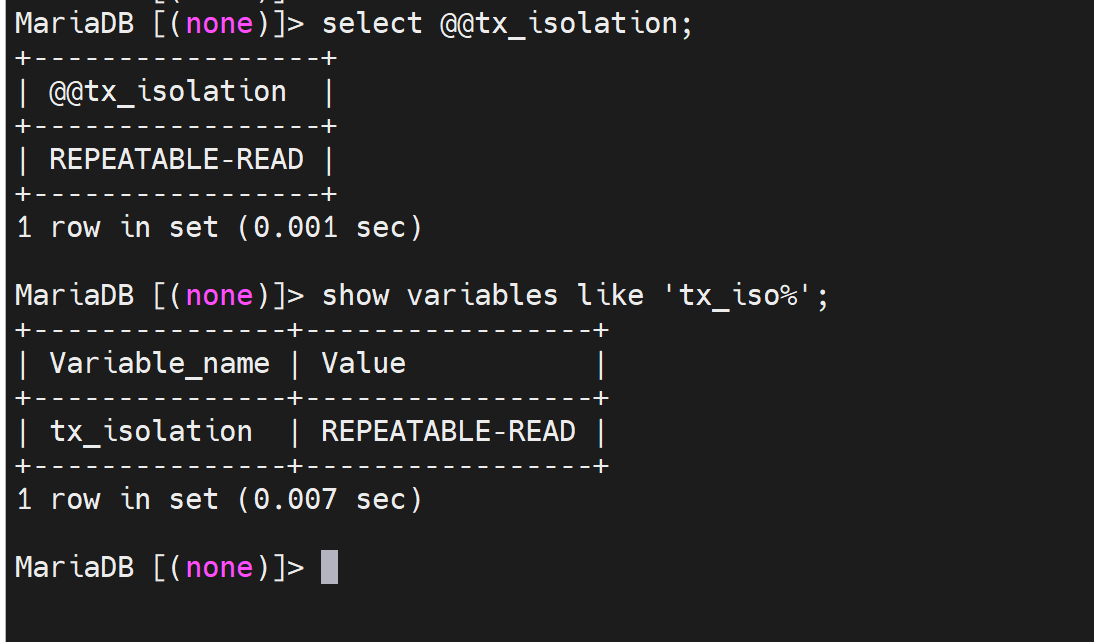Viewport: 1094px width, 642px height.
Task: Click magenta 'none' in the last prompt
Action: (219, 567)
